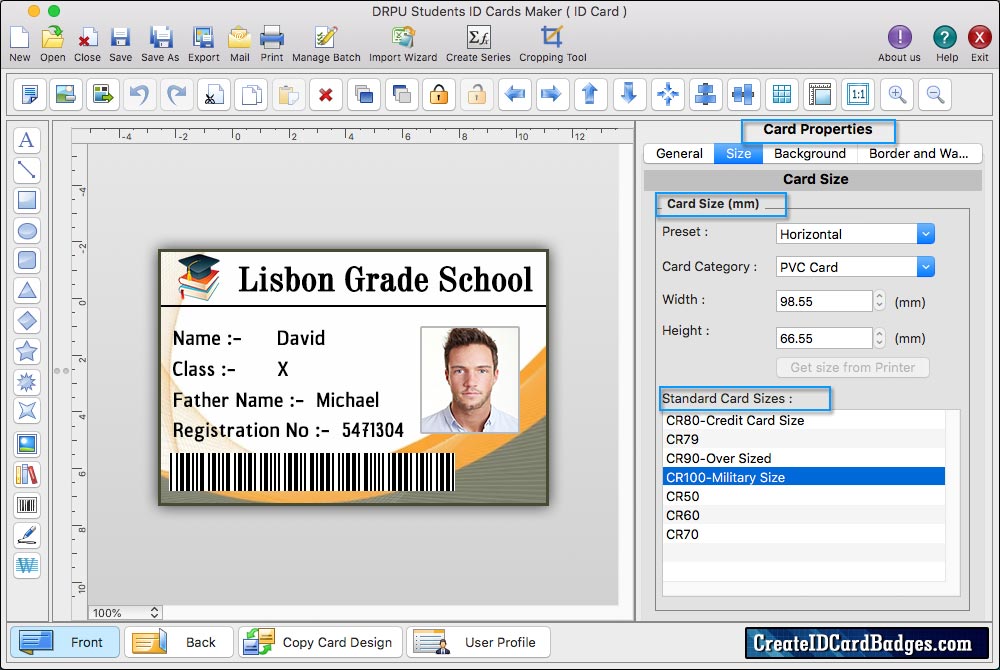The image size is (1000, 670).
Task: Select CR90-Over Sized option
Action: click(804, 458)
